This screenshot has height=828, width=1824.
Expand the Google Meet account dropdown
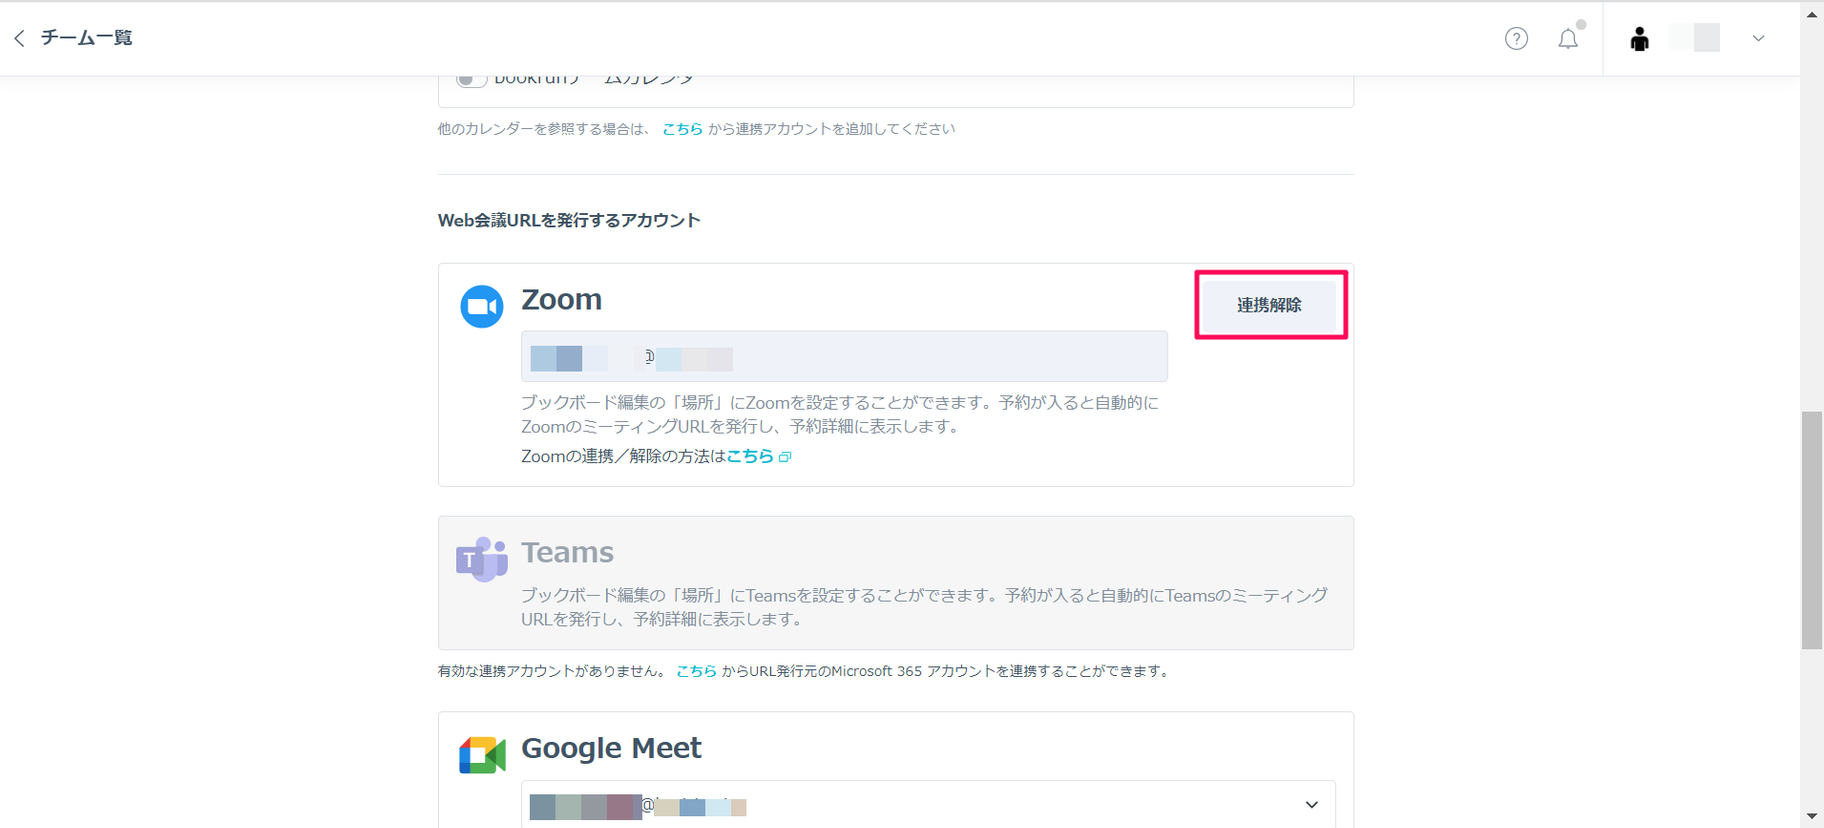(928, 804)
